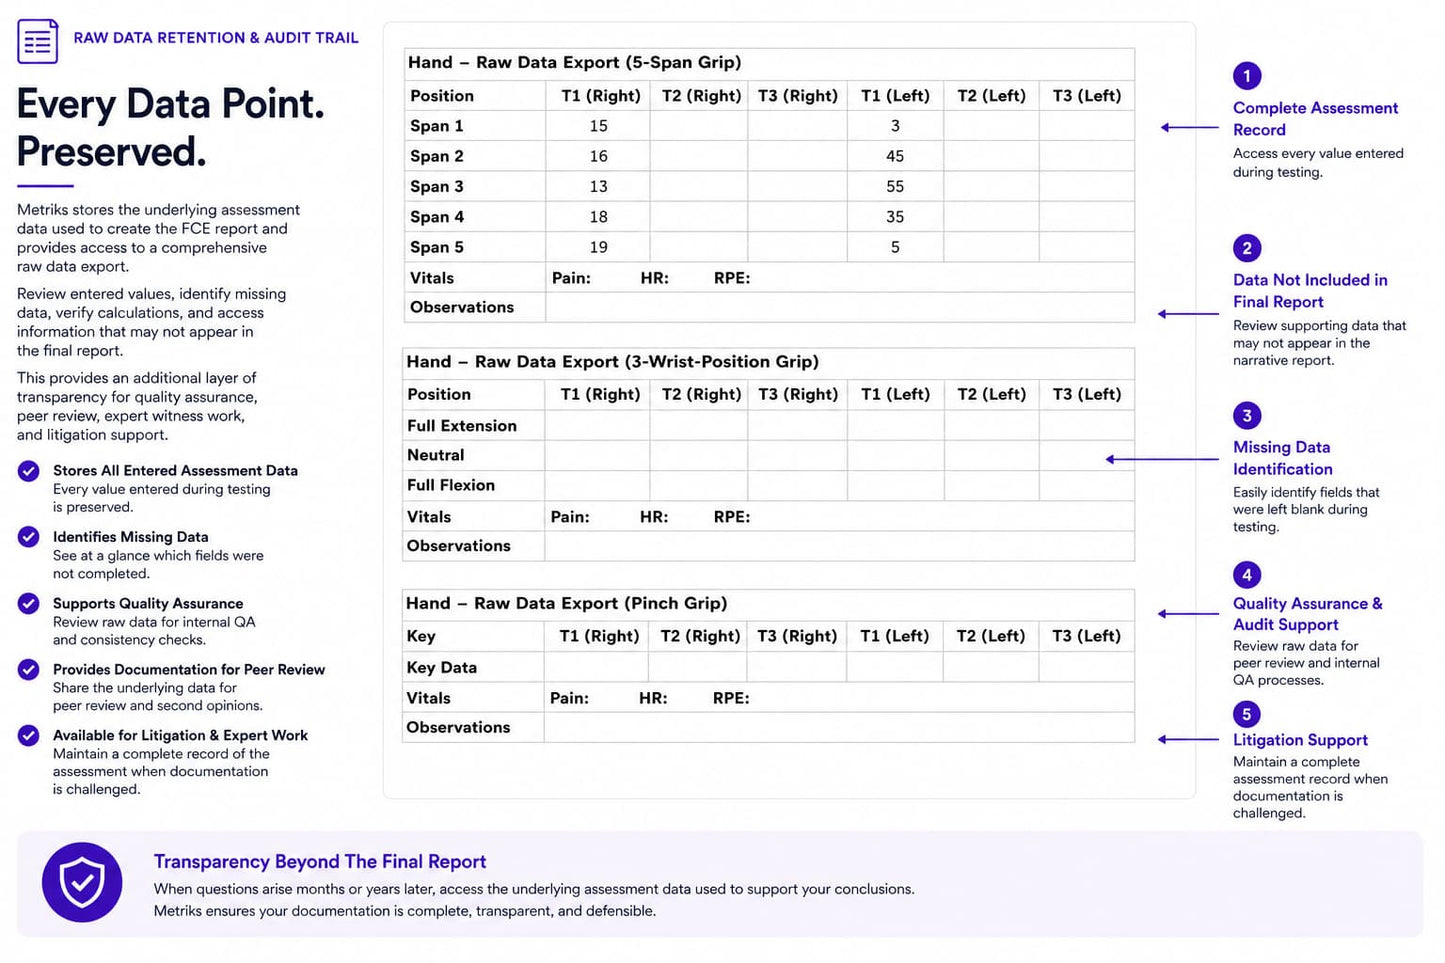Click empty Full Extension T1 (Right) cell
Image resolution: width=1445 pixels, height=963 pixels.
point(597,426)
